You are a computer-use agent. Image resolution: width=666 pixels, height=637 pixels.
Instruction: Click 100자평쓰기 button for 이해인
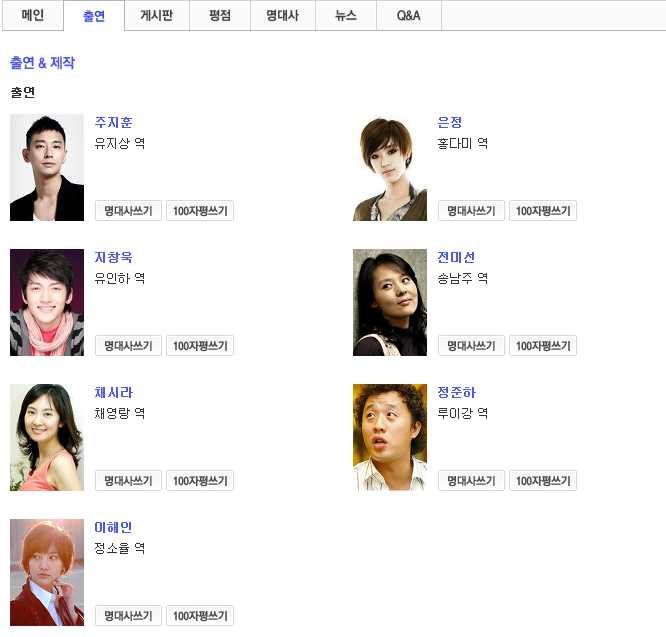click(200, 616)
